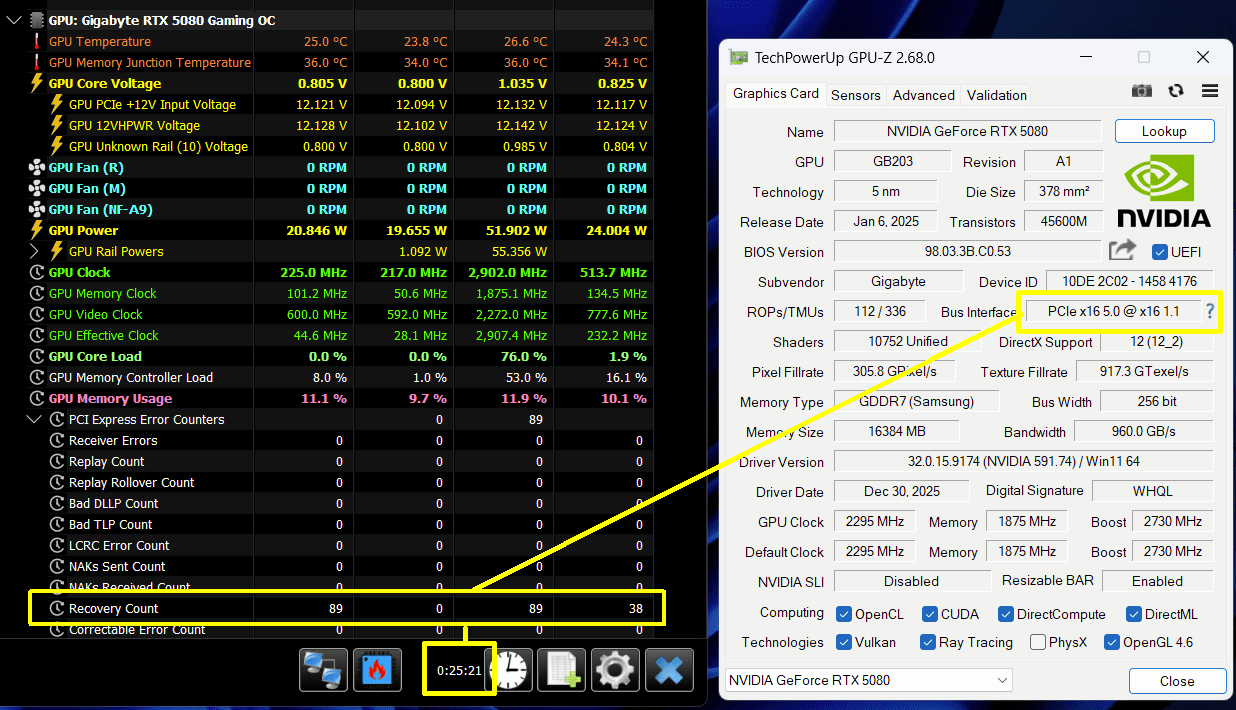This screenshot has height=710, width=1236.
Task: Click the Close button in GPU-Z
Action: click(1177, 681)
